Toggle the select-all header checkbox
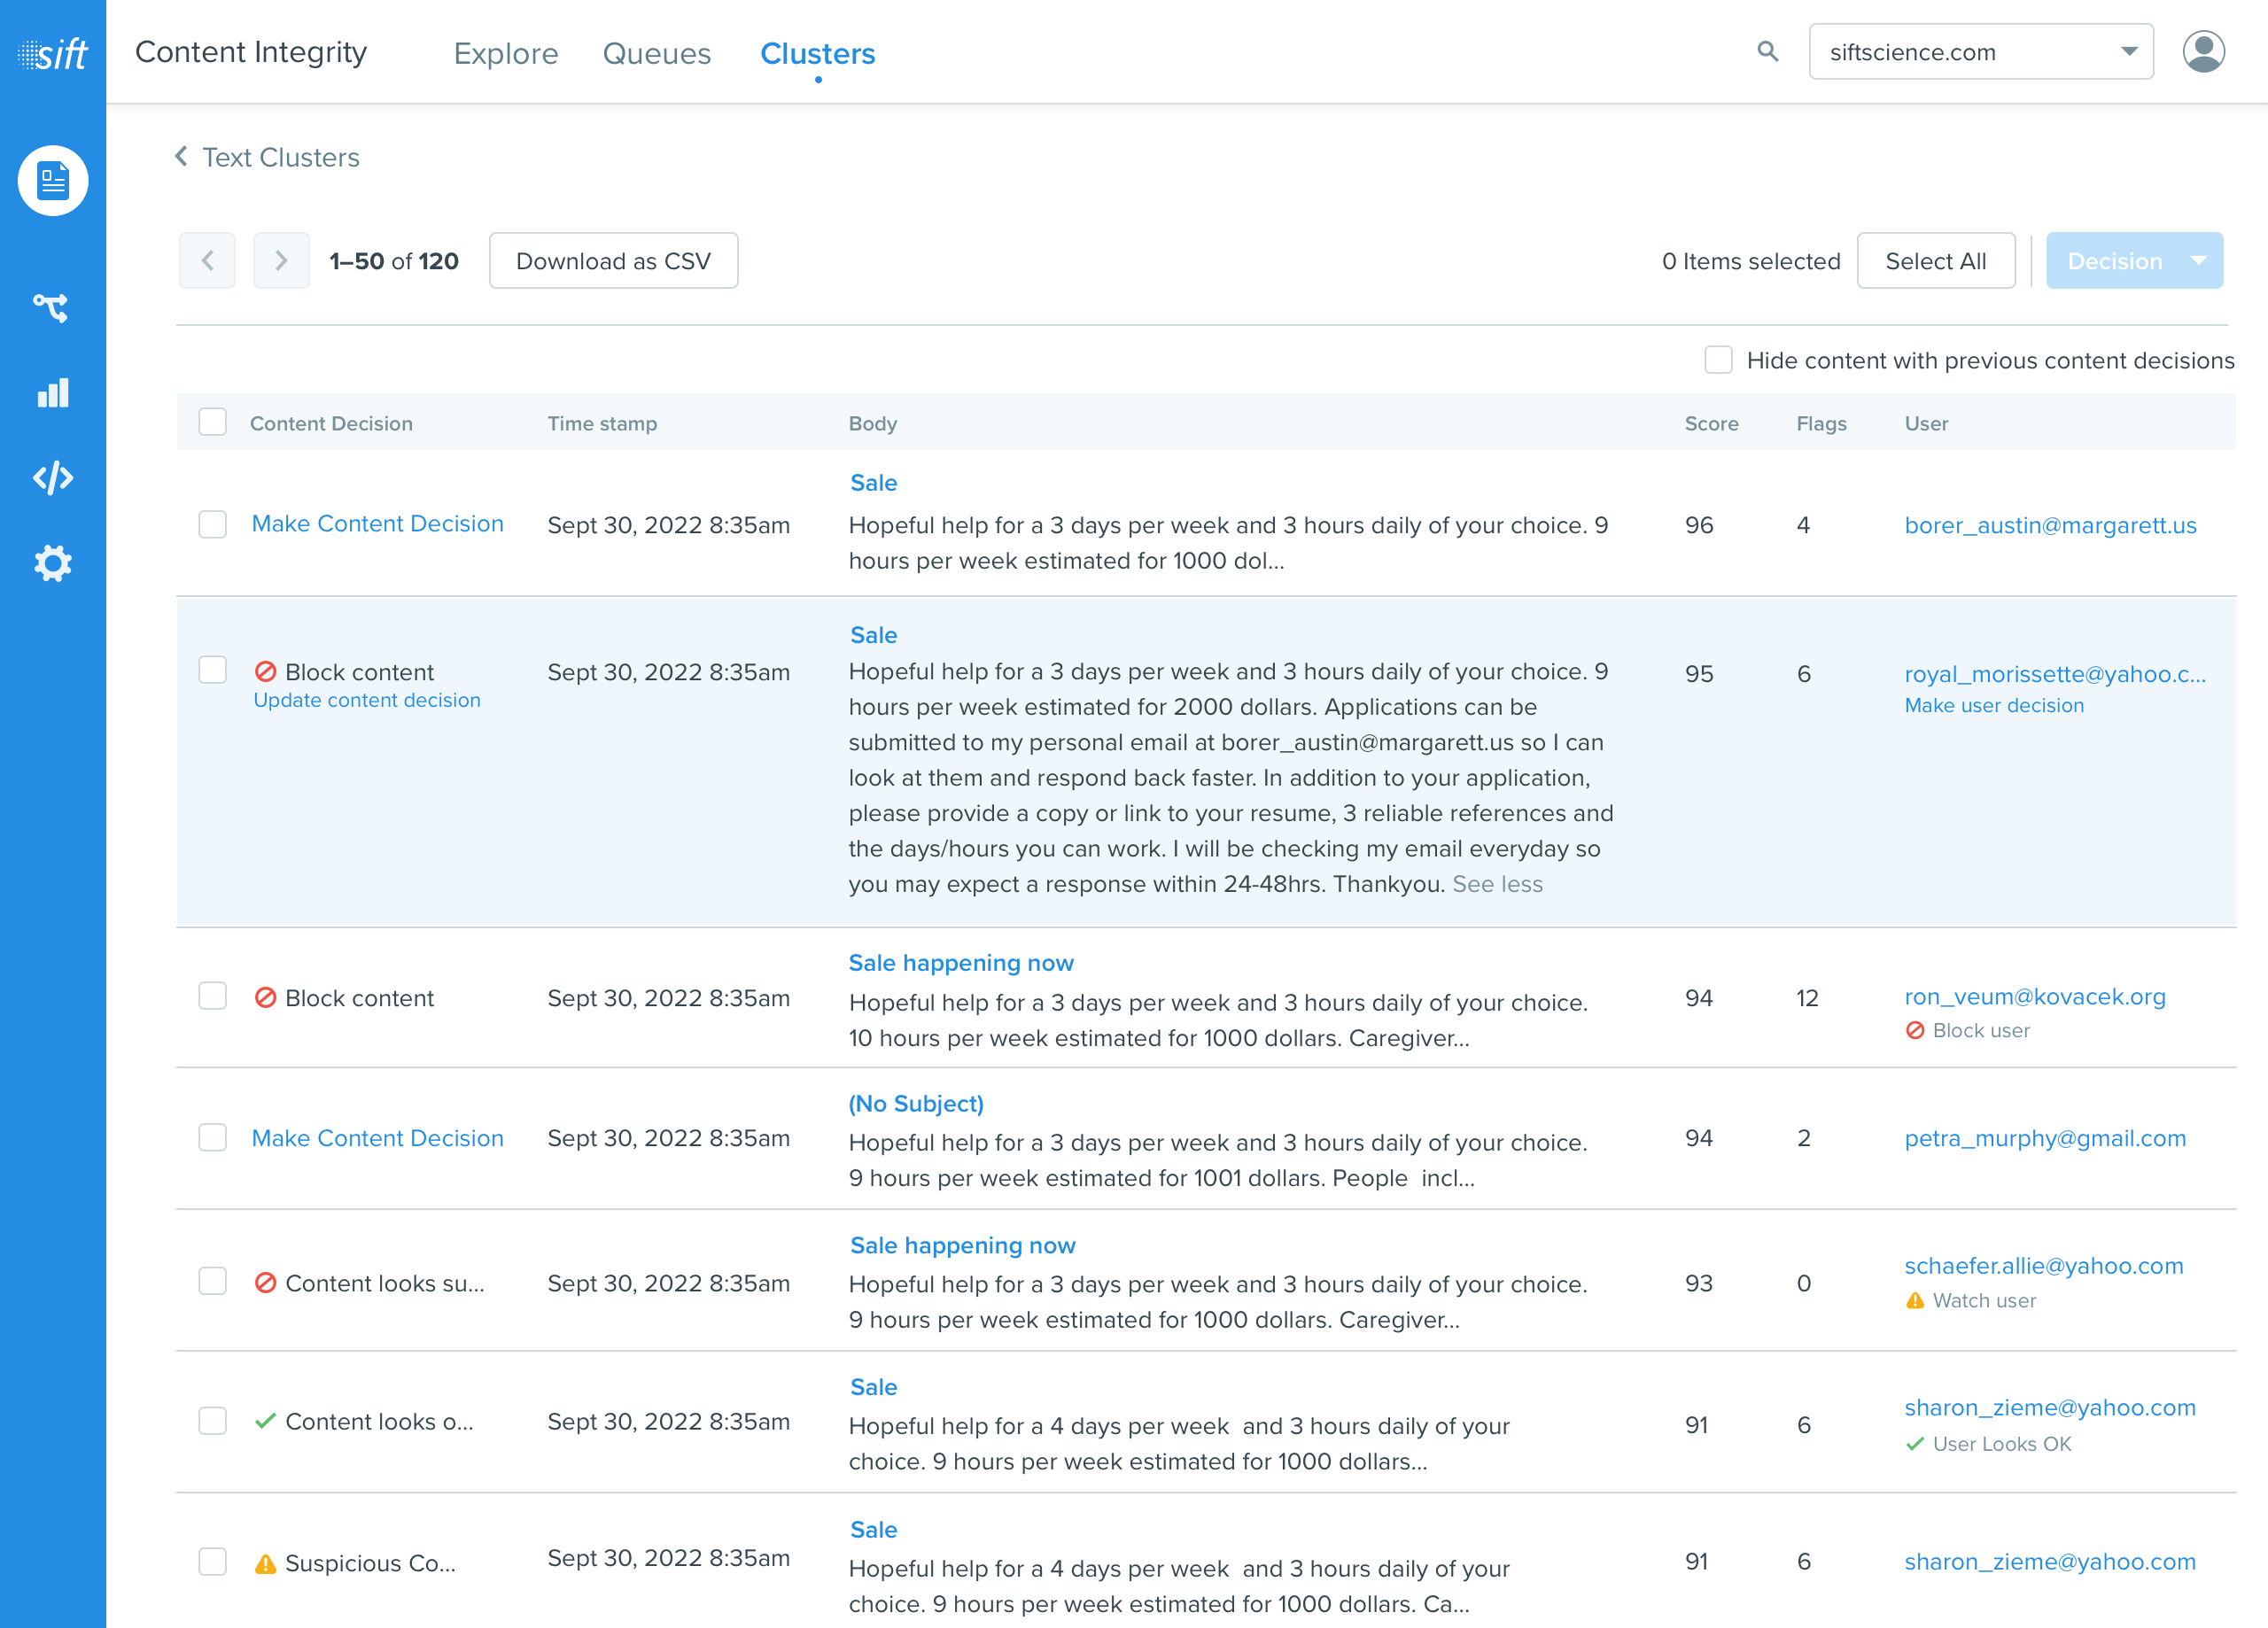The image size is (2268, 1628). 212,422
